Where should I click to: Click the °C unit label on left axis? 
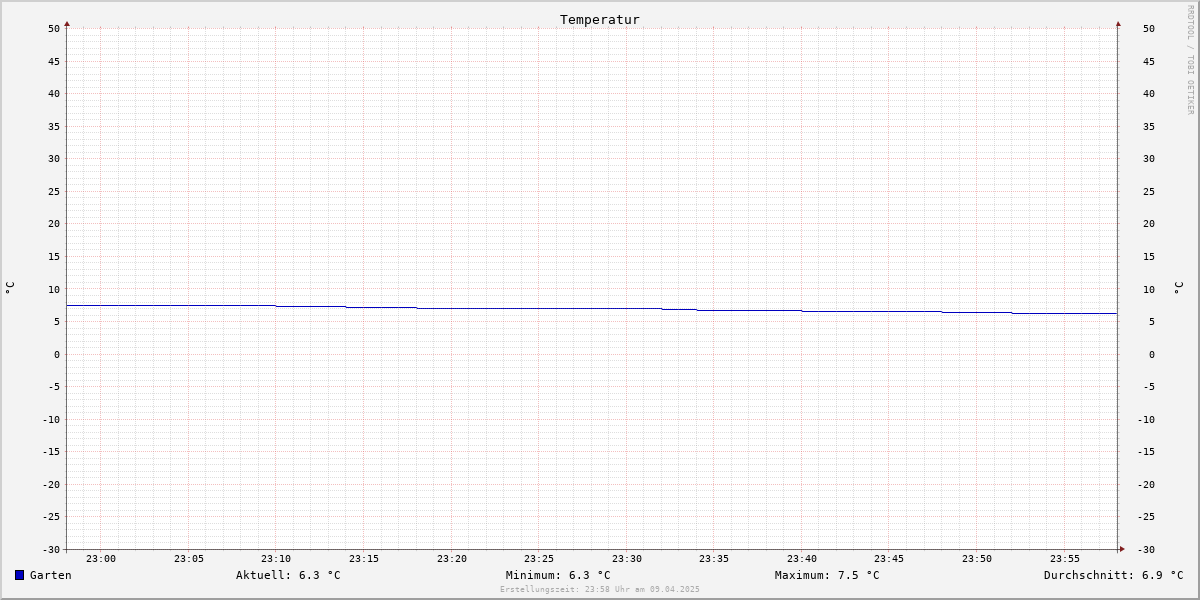click(x=10, y=288)
